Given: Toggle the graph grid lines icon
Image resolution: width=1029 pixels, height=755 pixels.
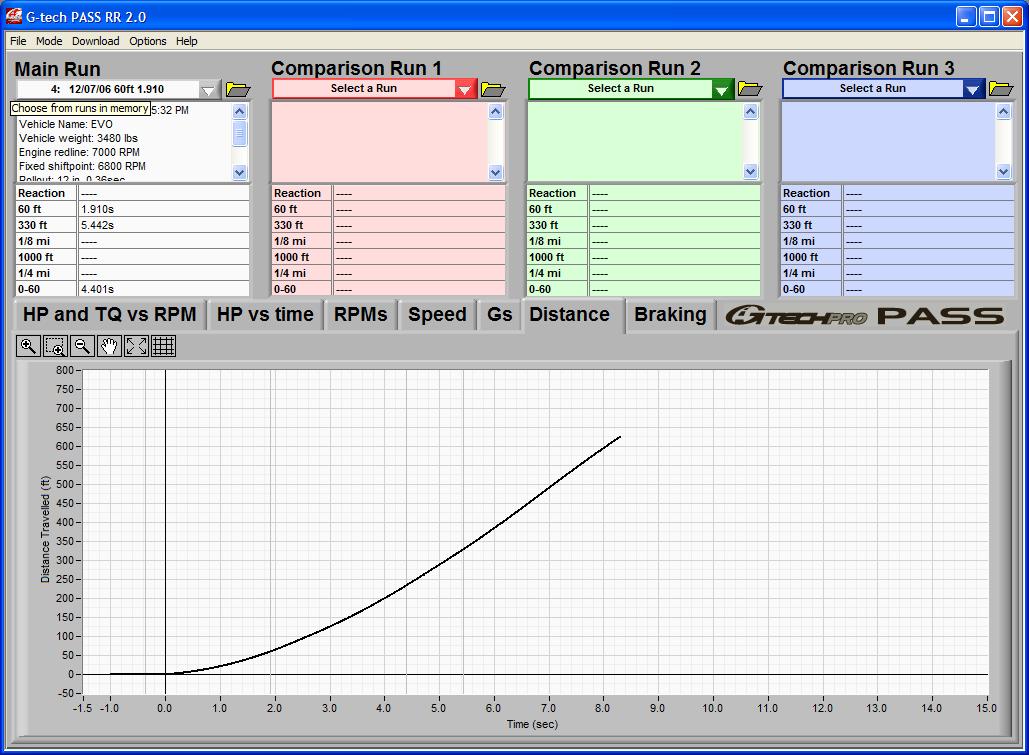Looking at the screenshot, I should pyautogui.click(x=164, y=346).
